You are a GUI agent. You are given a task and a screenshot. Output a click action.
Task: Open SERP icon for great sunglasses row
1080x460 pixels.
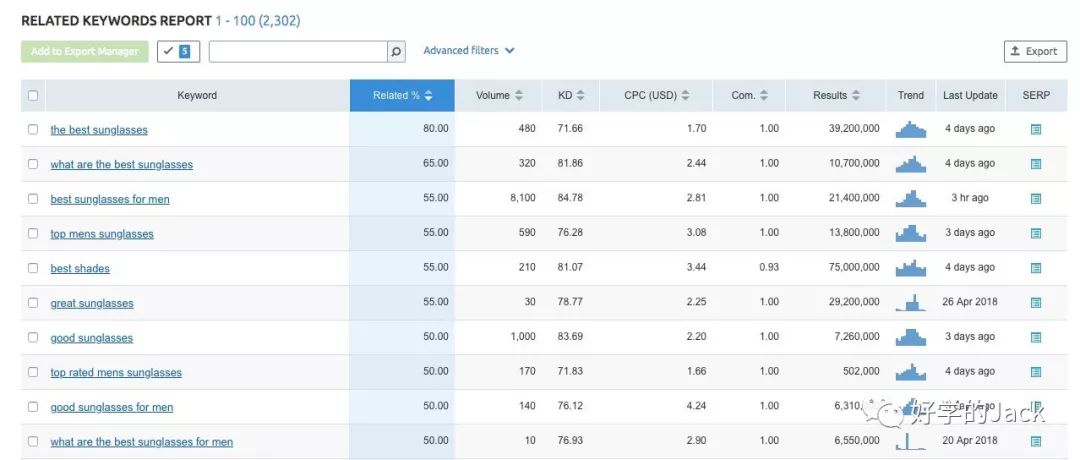pyautogui.click(x=1036, y=303)
